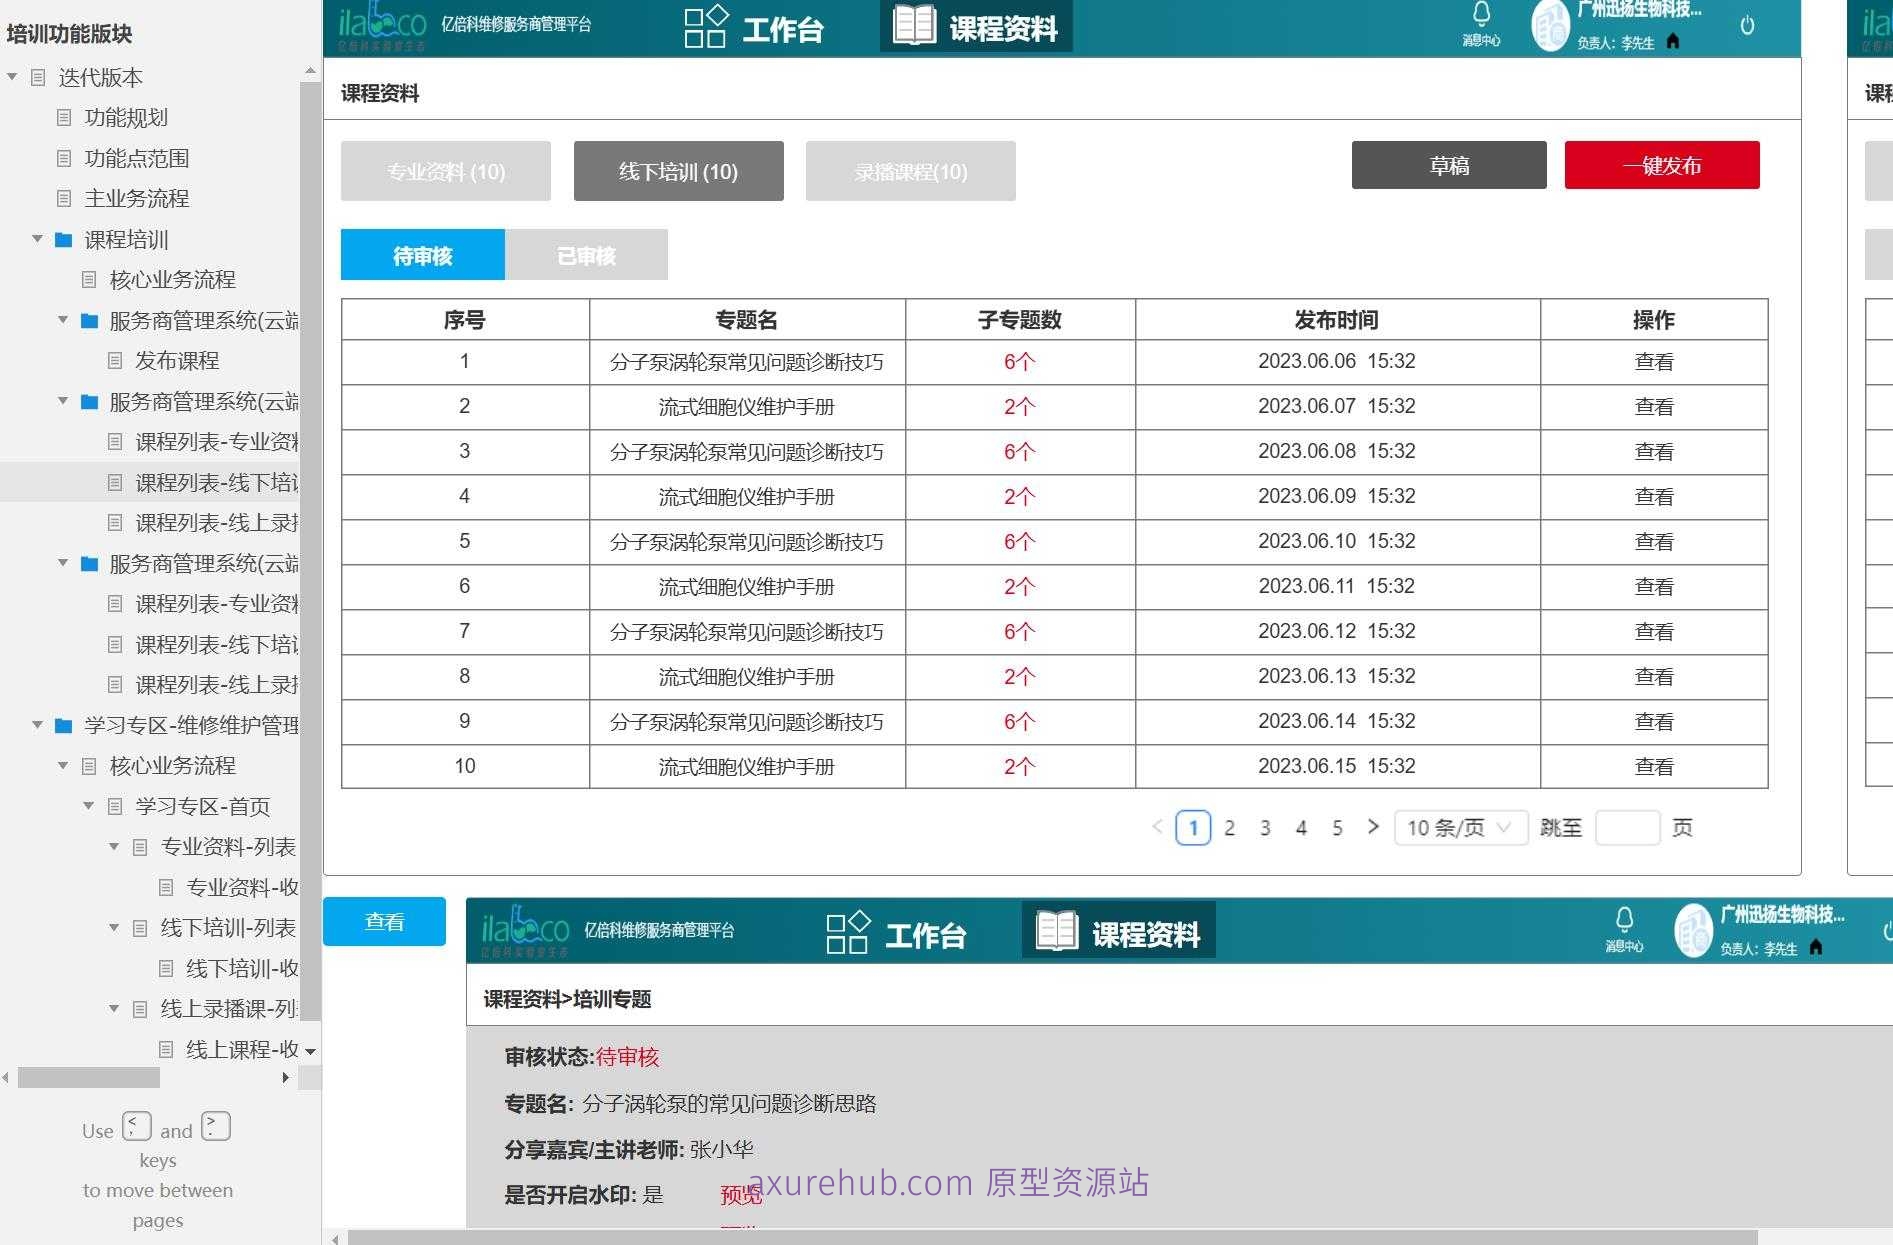
Task: Select the 专业资料 (10) tab
Action: (x=446, y=170)
